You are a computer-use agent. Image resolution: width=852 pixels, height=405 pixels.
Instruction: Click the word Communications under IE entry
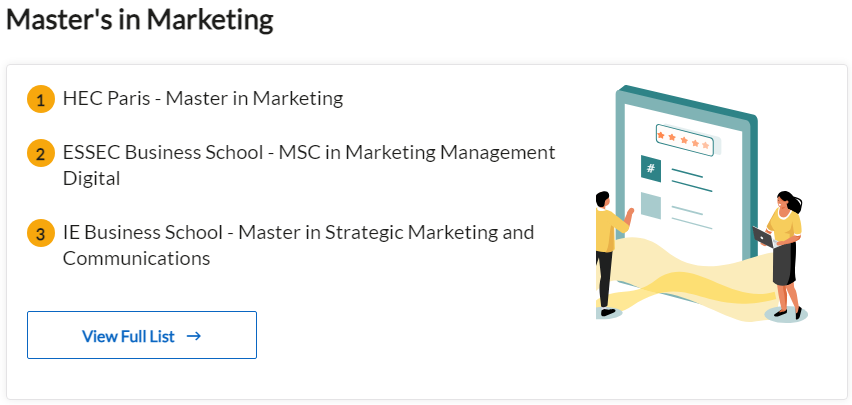point(136,258)
